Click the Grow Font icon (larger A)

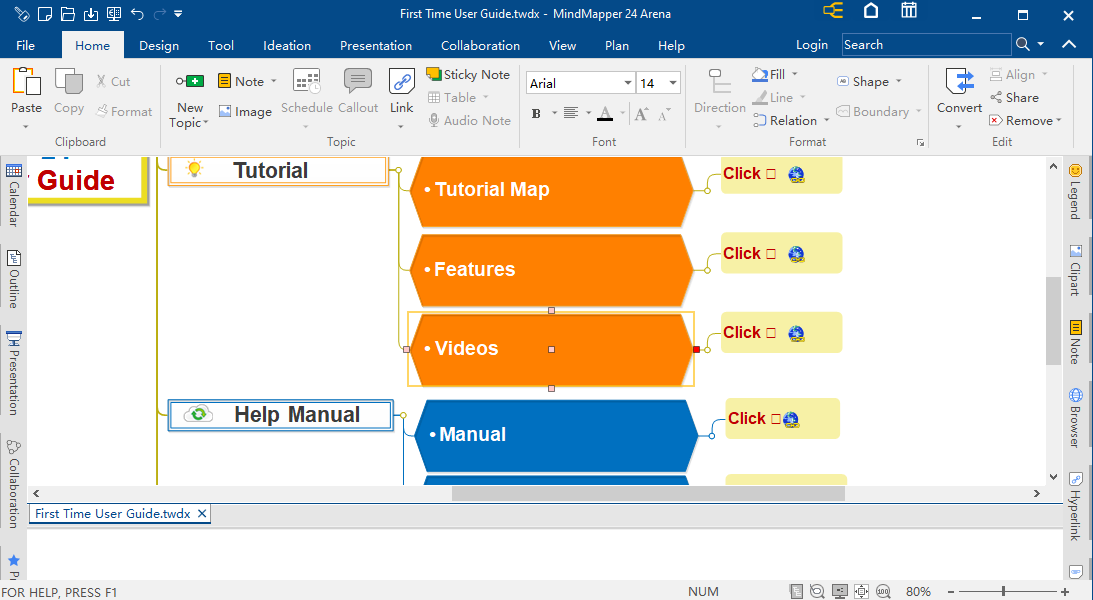tap(641, 114)
